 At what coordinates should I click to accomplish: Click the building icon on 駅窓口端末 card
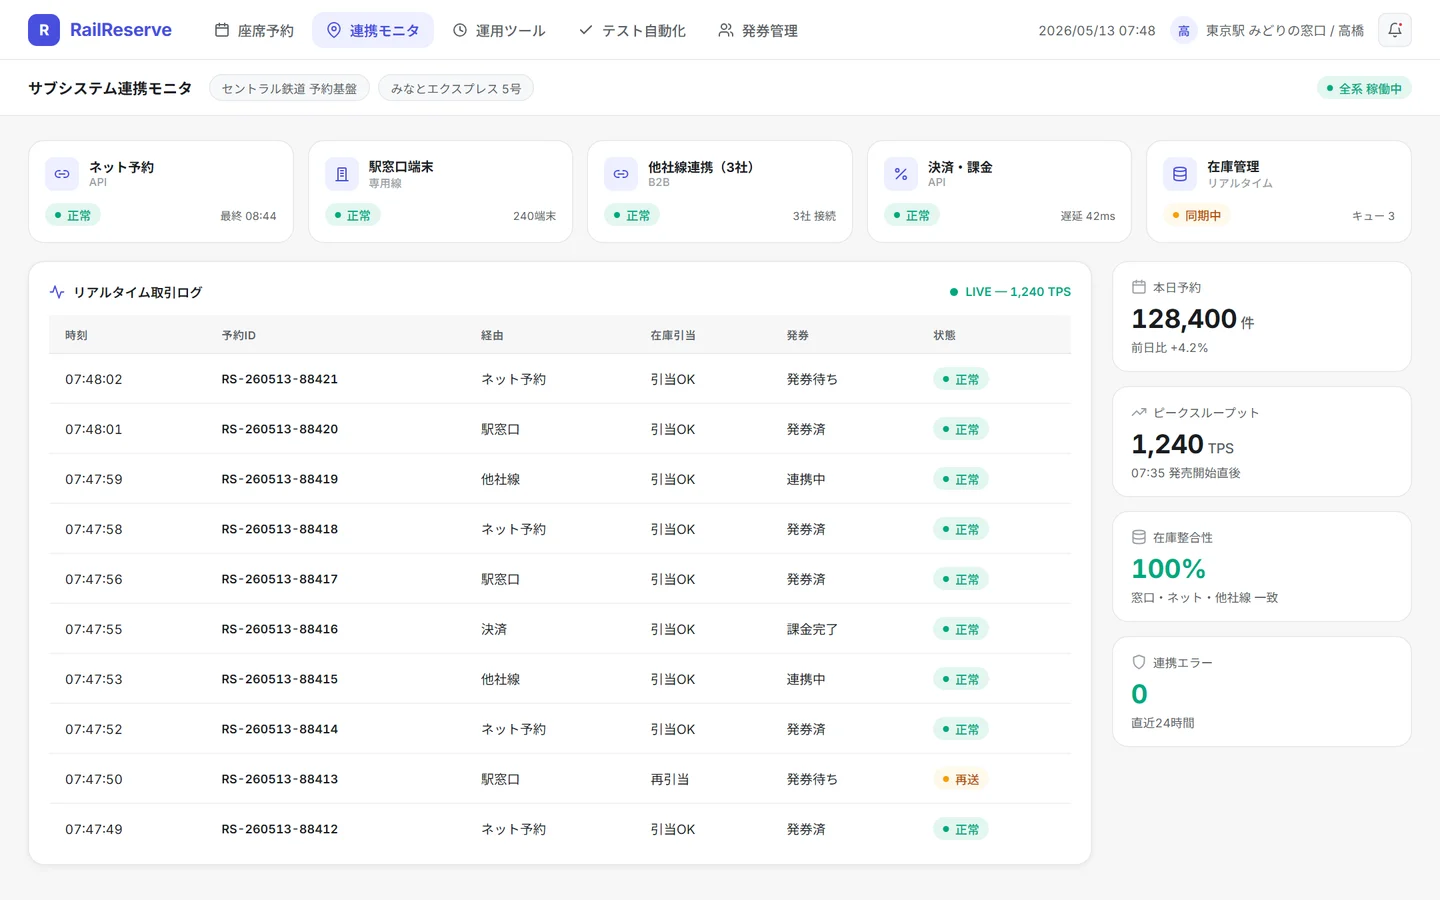tap(342, 174)
